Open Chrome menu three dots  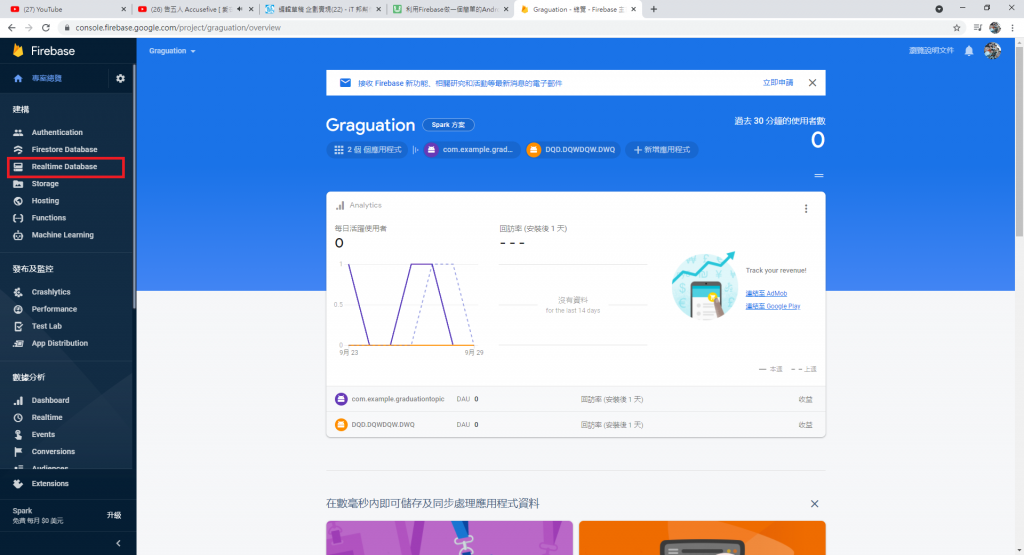point(1012,27)
